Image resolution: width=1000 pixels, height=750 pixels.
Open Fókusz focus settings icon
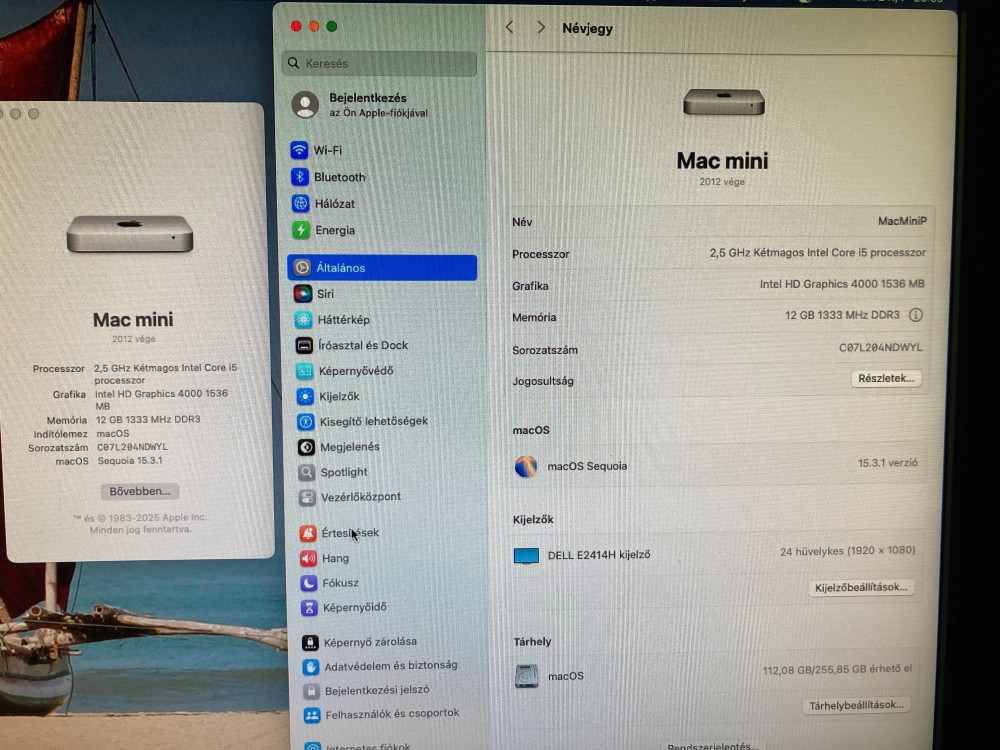(308, 583)
